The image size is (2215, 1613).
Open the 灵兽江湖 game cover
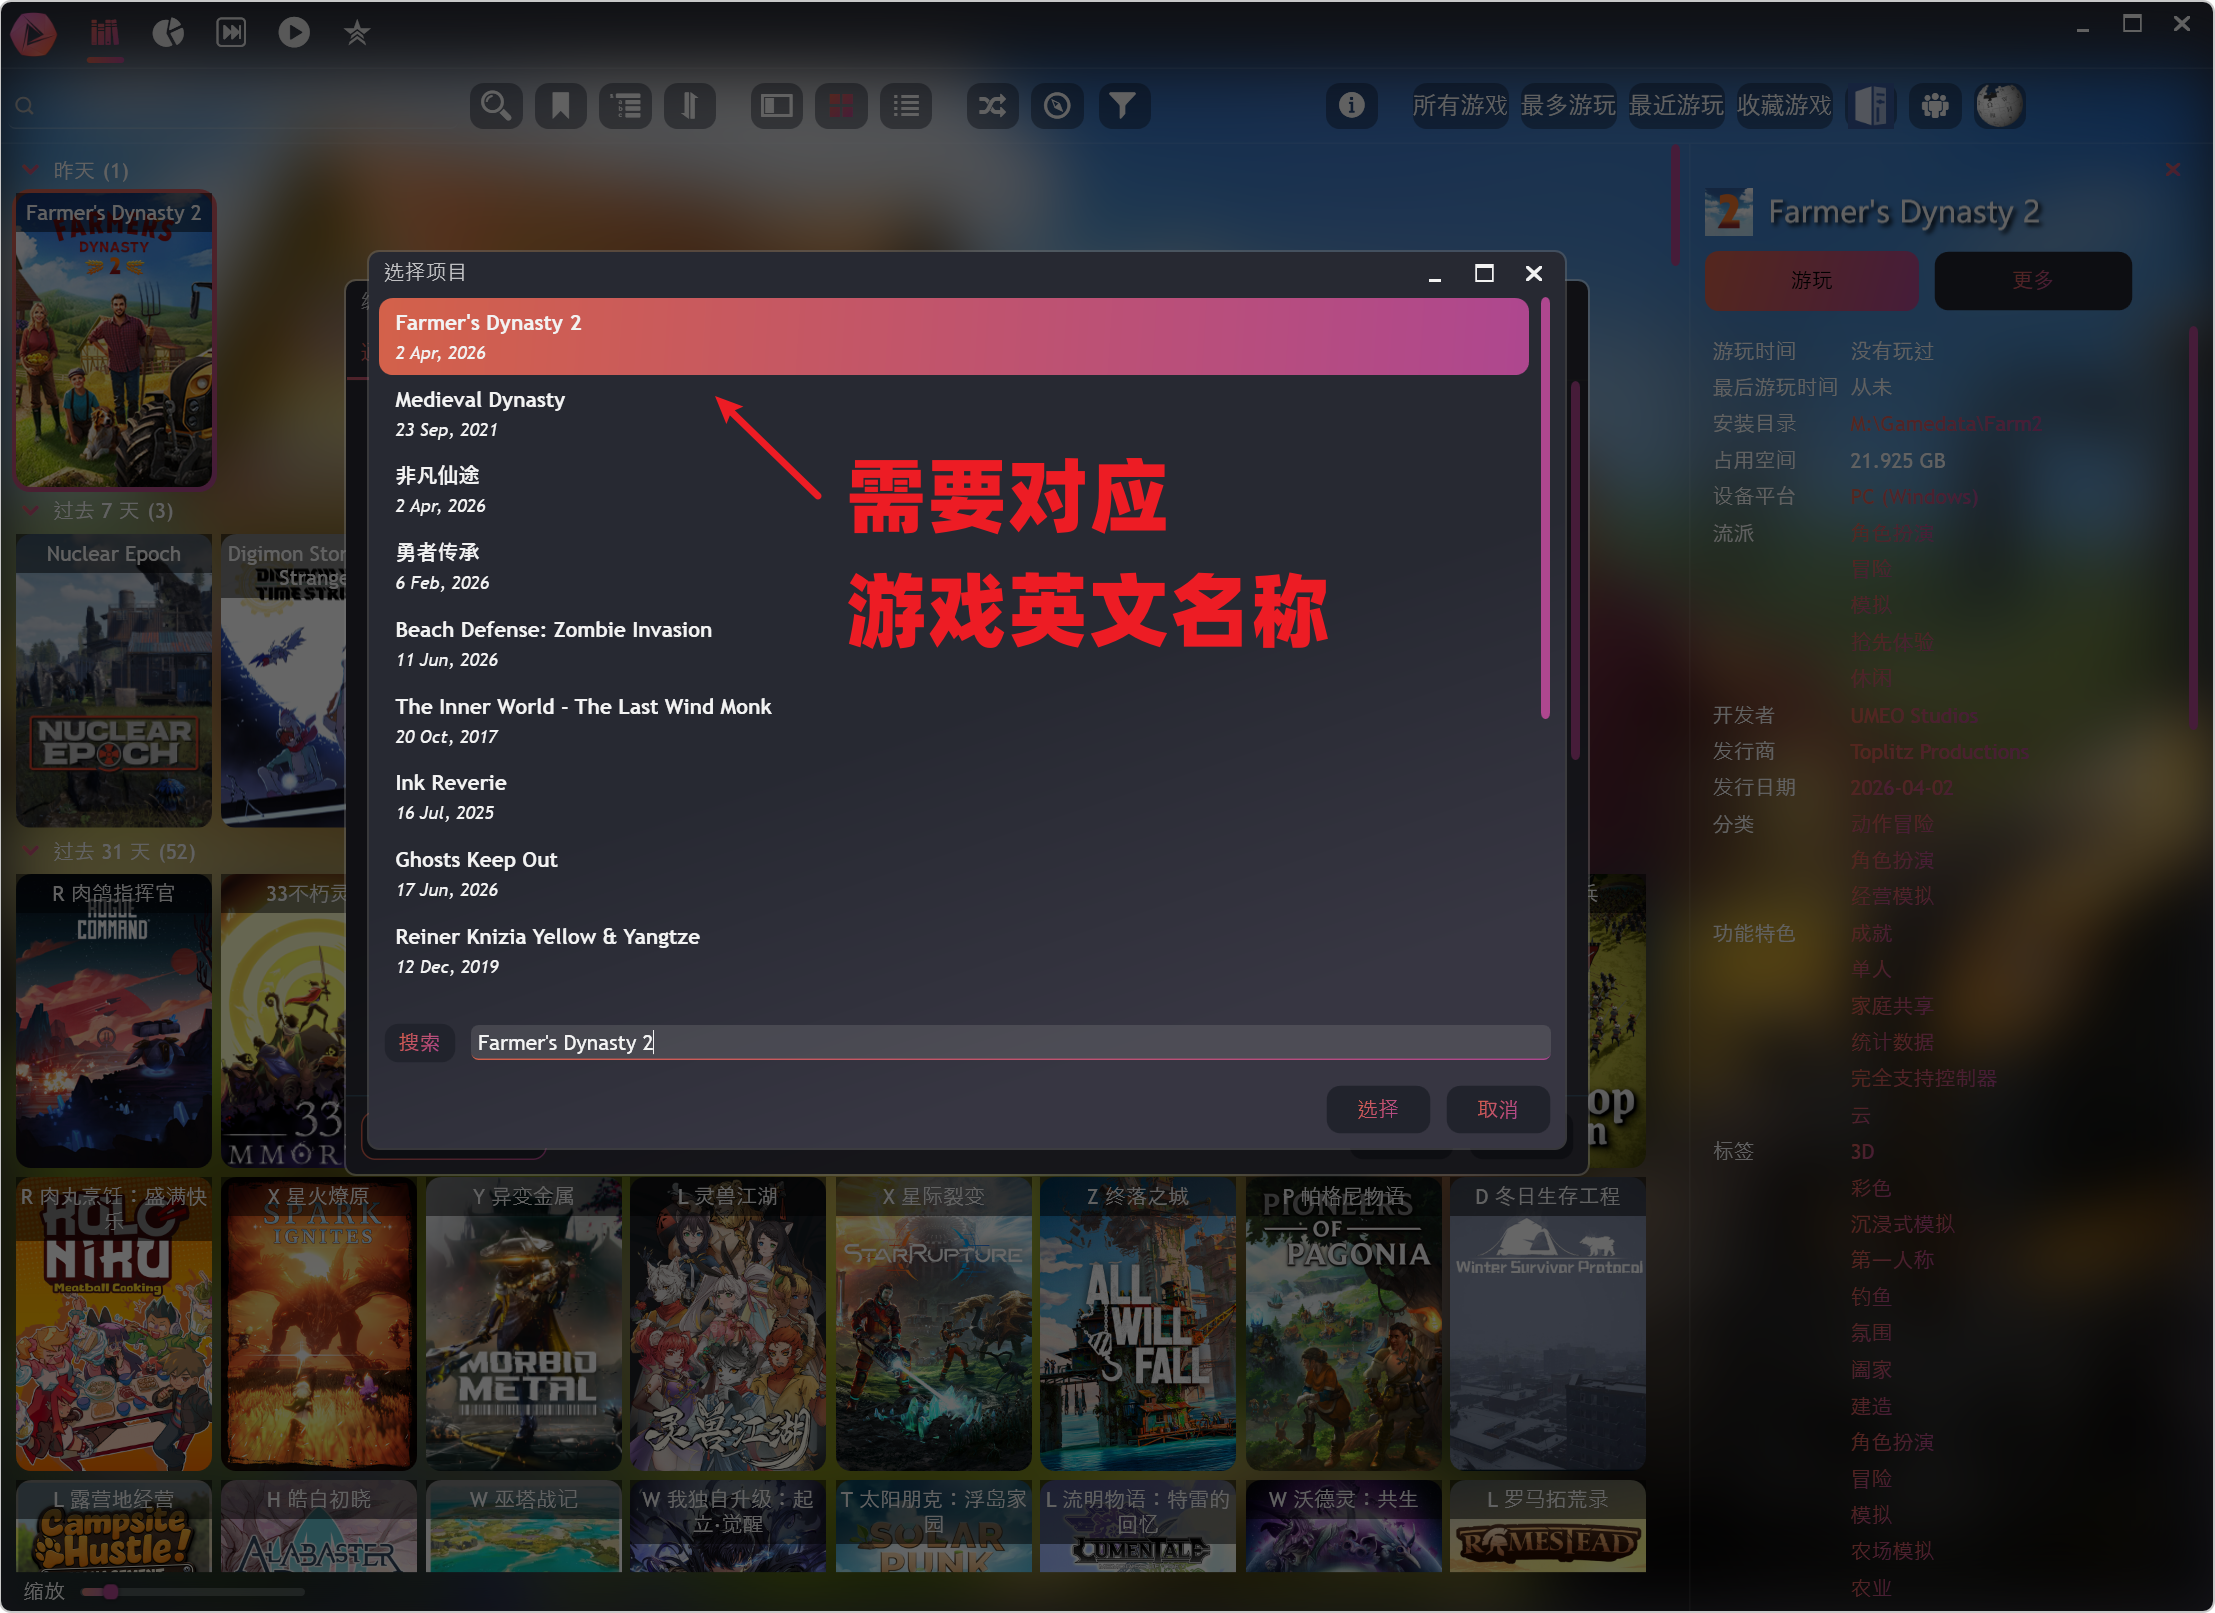point(728,1323)
